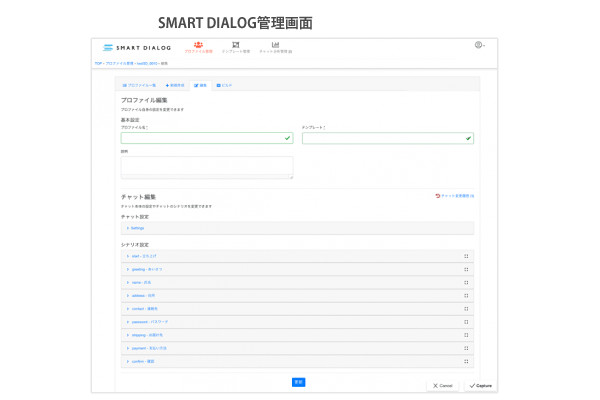600x400 pixels.
Task: Click the Cancel button
Action: [443, 386]
